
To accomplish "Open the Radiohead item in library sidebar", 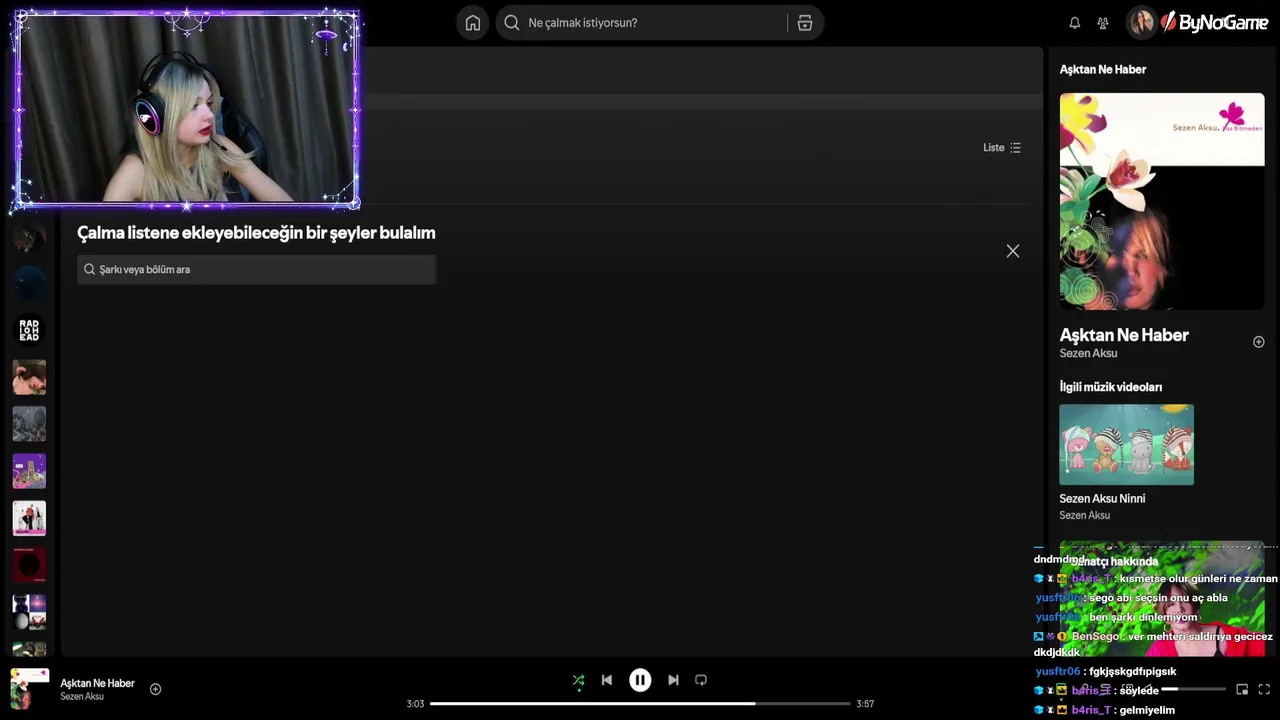I will (29, 330).
